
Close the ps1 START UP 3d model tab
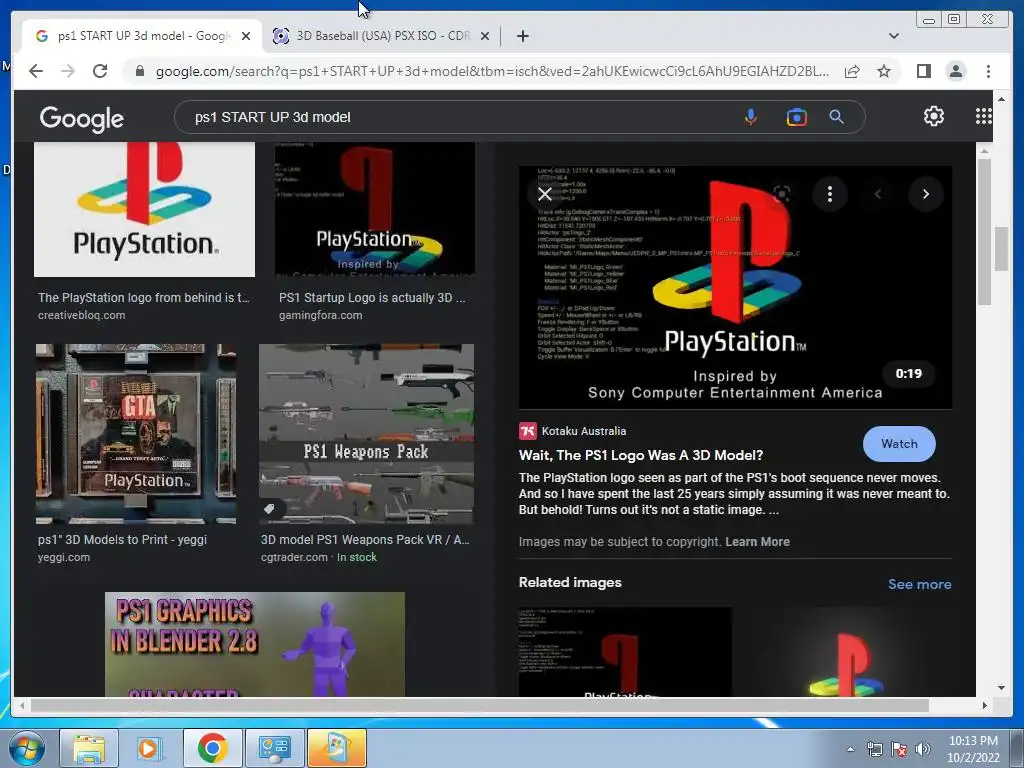pos(246,36)
